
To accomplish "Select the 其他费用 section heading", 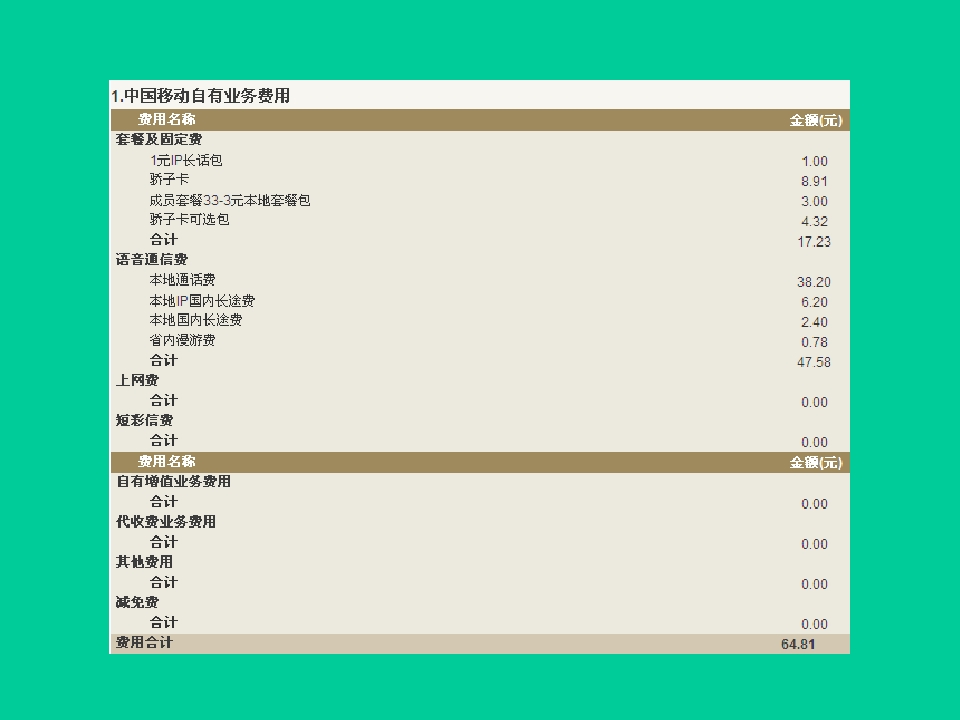I will pyautogui.click(x=144, y=561).
